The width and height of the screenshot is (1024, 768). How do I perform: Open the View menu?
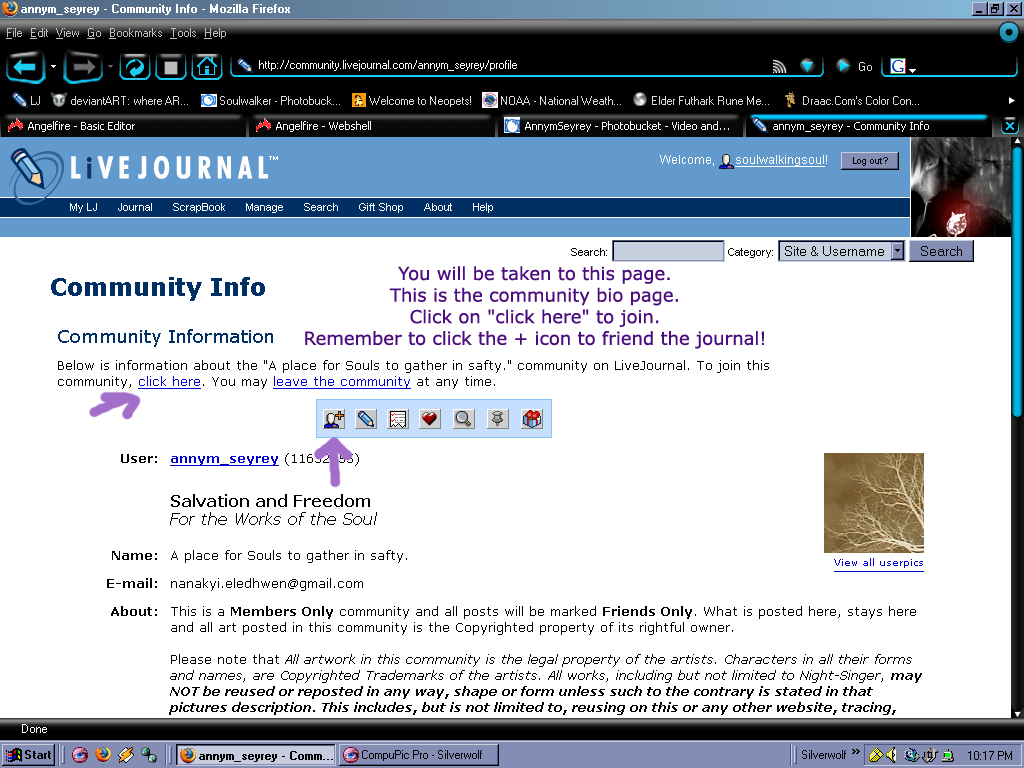click(67, 33)
